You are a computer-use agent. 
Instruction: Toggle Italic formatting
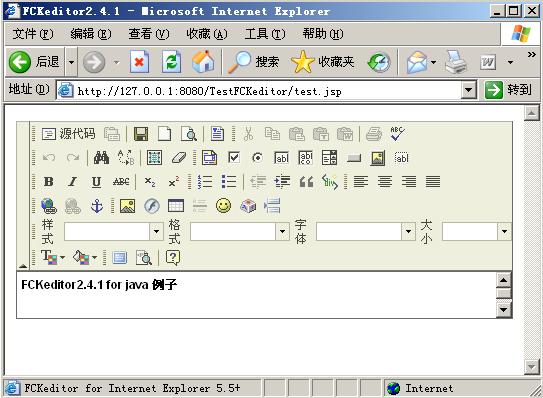click(x=72, y=182)
